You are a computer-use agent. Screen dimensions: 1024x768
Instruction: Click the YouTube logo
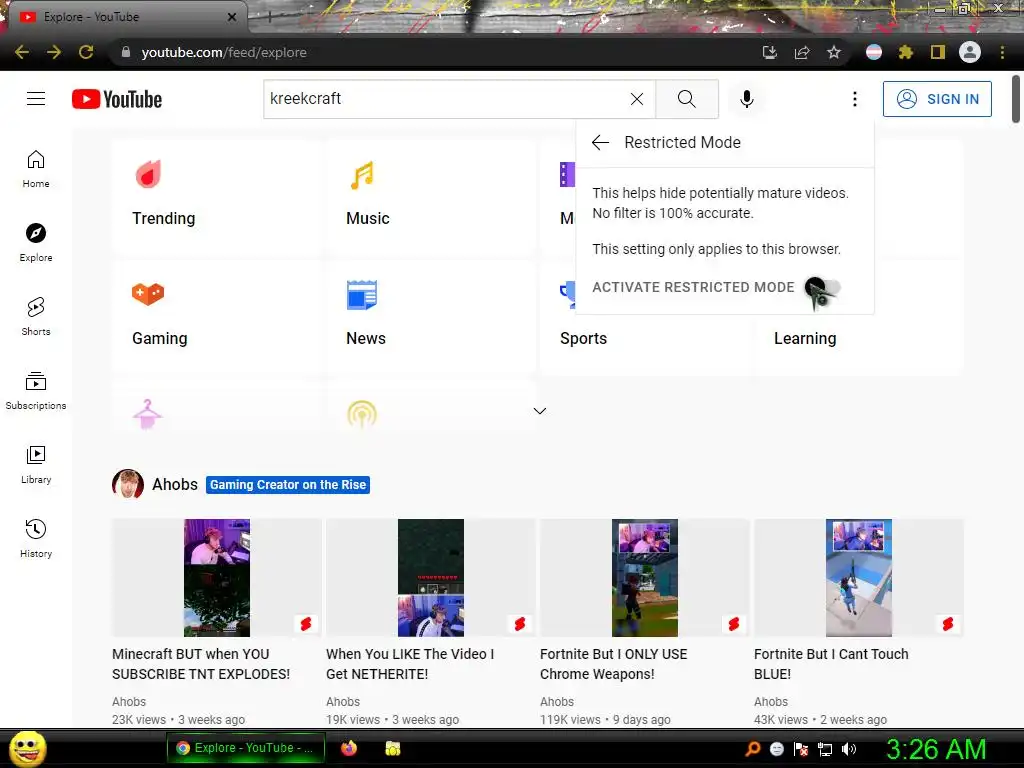click(117, 99)
